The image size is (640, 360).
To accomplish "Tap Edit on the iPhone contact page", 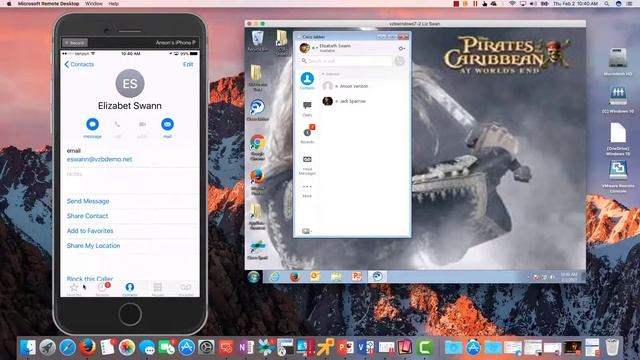I will (188, 64).
